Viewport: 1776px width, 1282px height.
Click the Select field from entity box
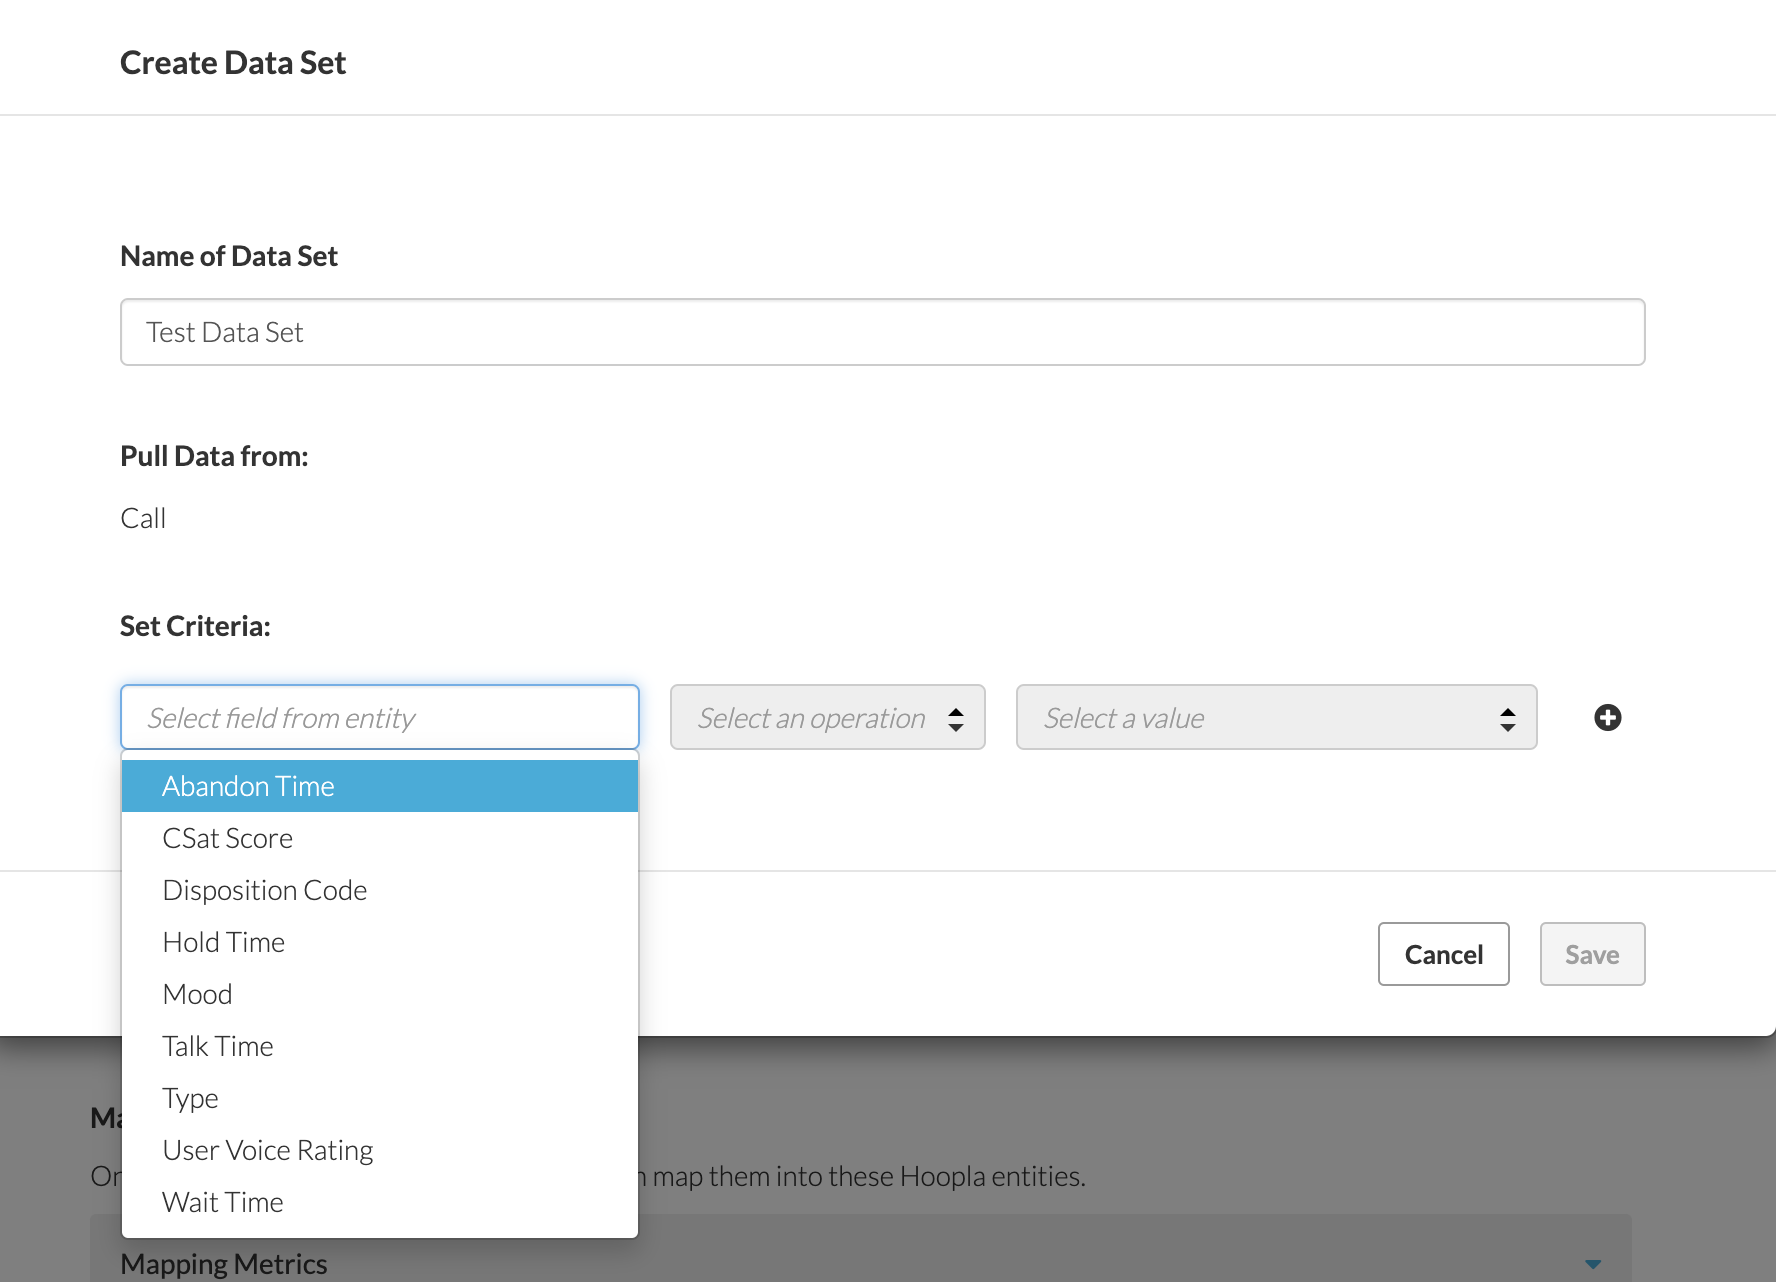click(380, 717)
